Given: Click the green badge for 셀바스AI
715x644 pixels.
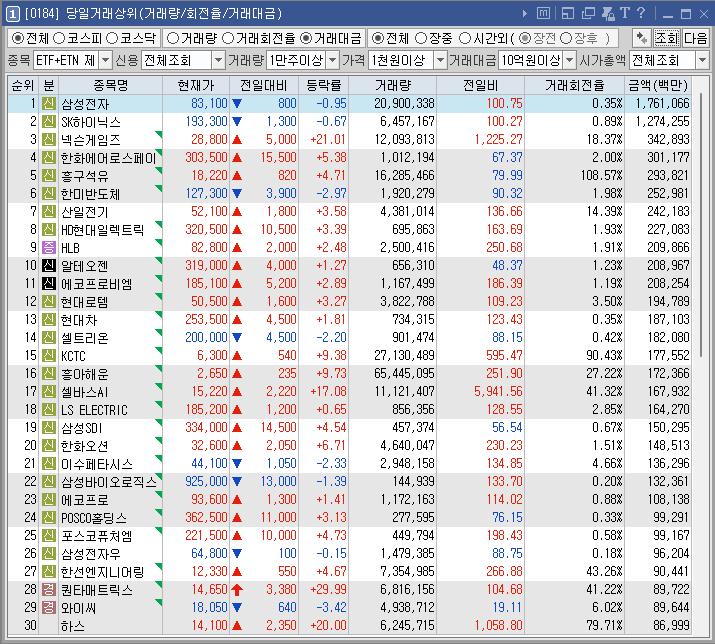Looking at the screenshot, I should (x=49, y=391).
